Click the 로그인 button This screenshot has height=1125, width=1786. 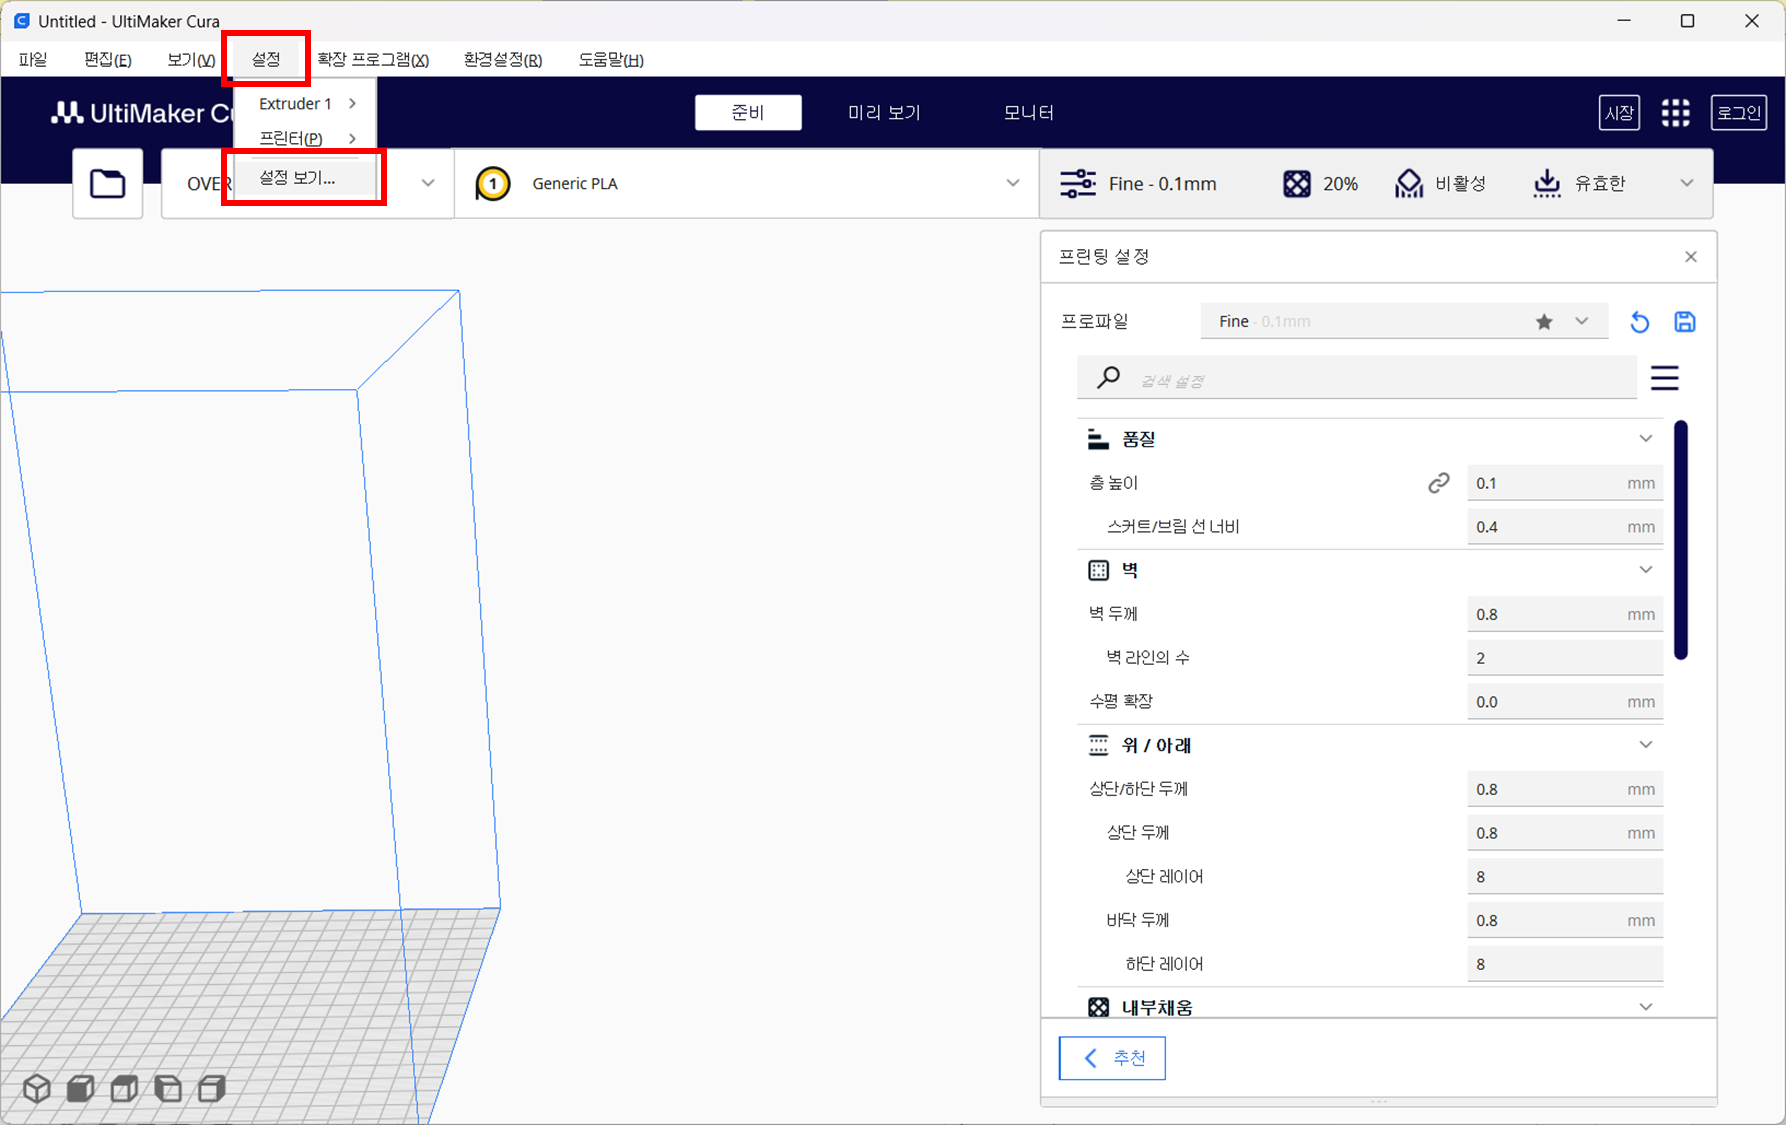point(1739,113)
